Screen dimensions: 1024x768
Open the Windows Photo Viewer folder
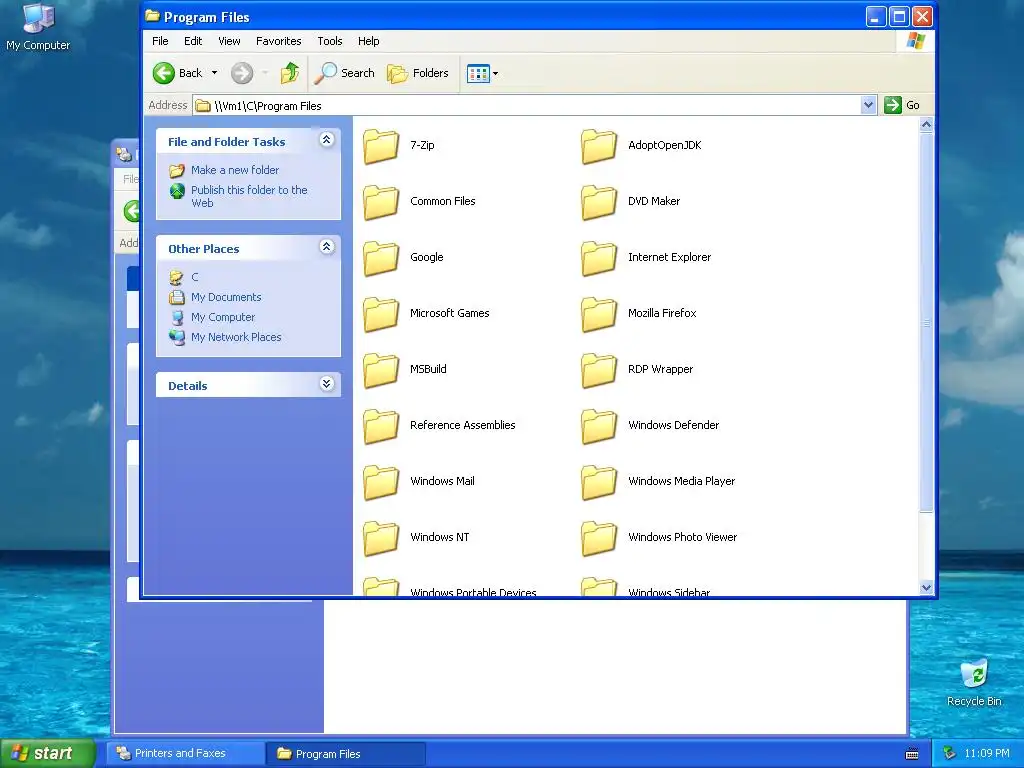(660, 537)
